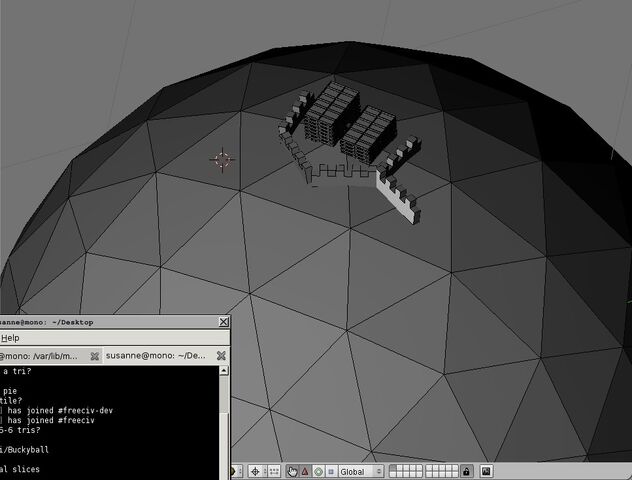Viewport: 632px width, 480px height.
Task: Click the 'slices' text in the terminal
Action: [x=26, y=469]
